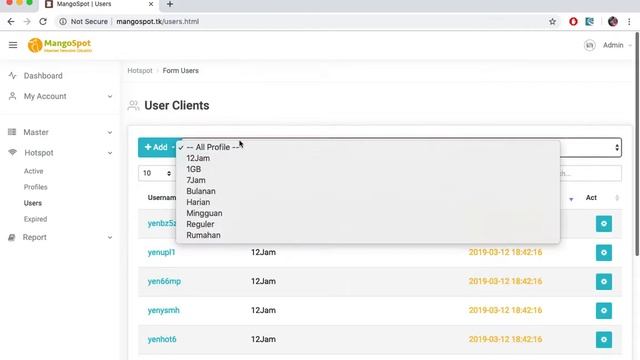The height and width of the screenshot is (360, 640).
Task: Click the Not Secure site info icon
Action: point(63,22)
